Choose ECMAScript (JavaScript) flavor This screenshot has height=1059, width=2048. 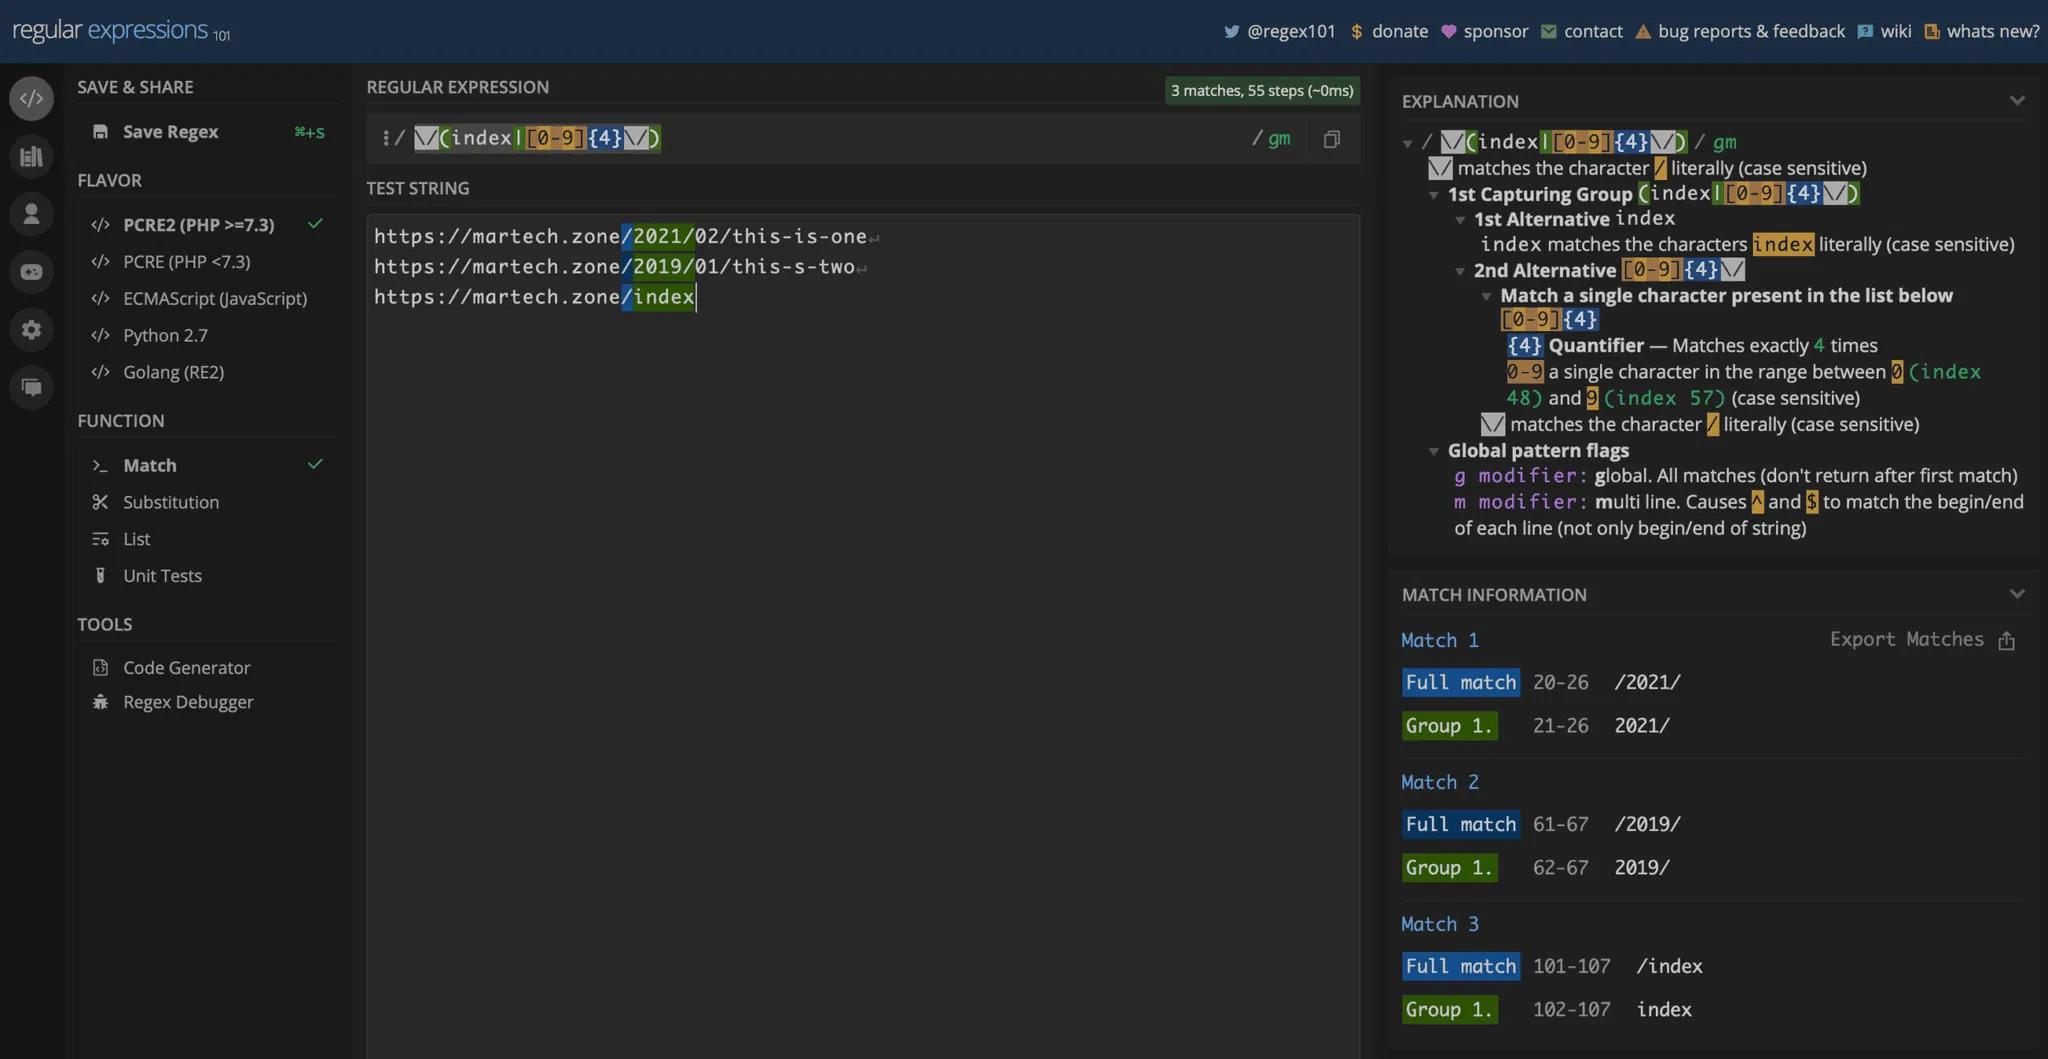(214, 299)
